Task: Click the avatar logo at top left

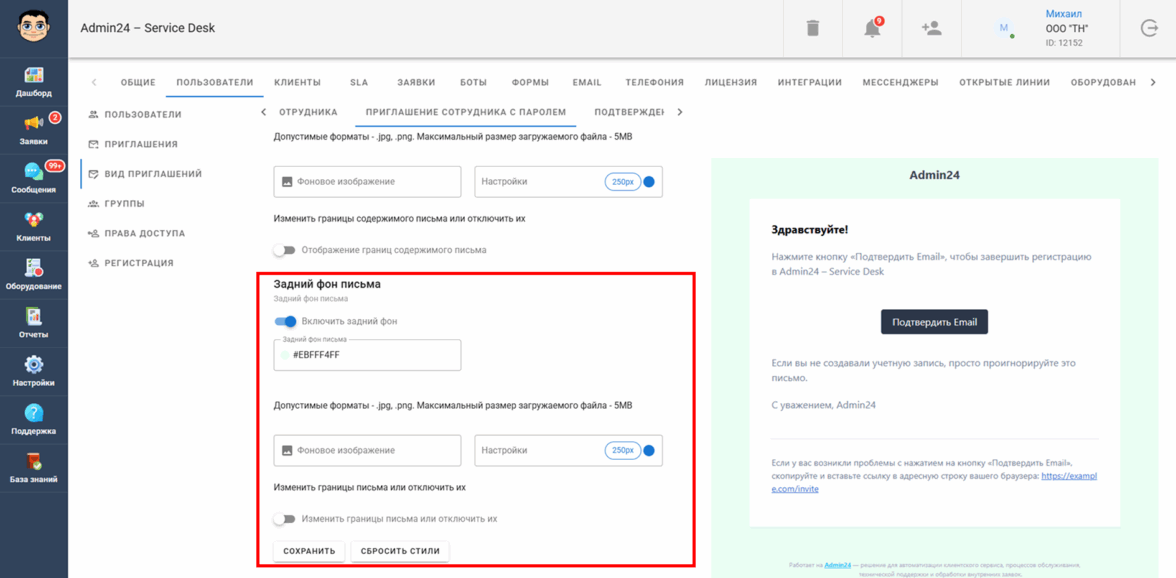Action: pos(34,28)
